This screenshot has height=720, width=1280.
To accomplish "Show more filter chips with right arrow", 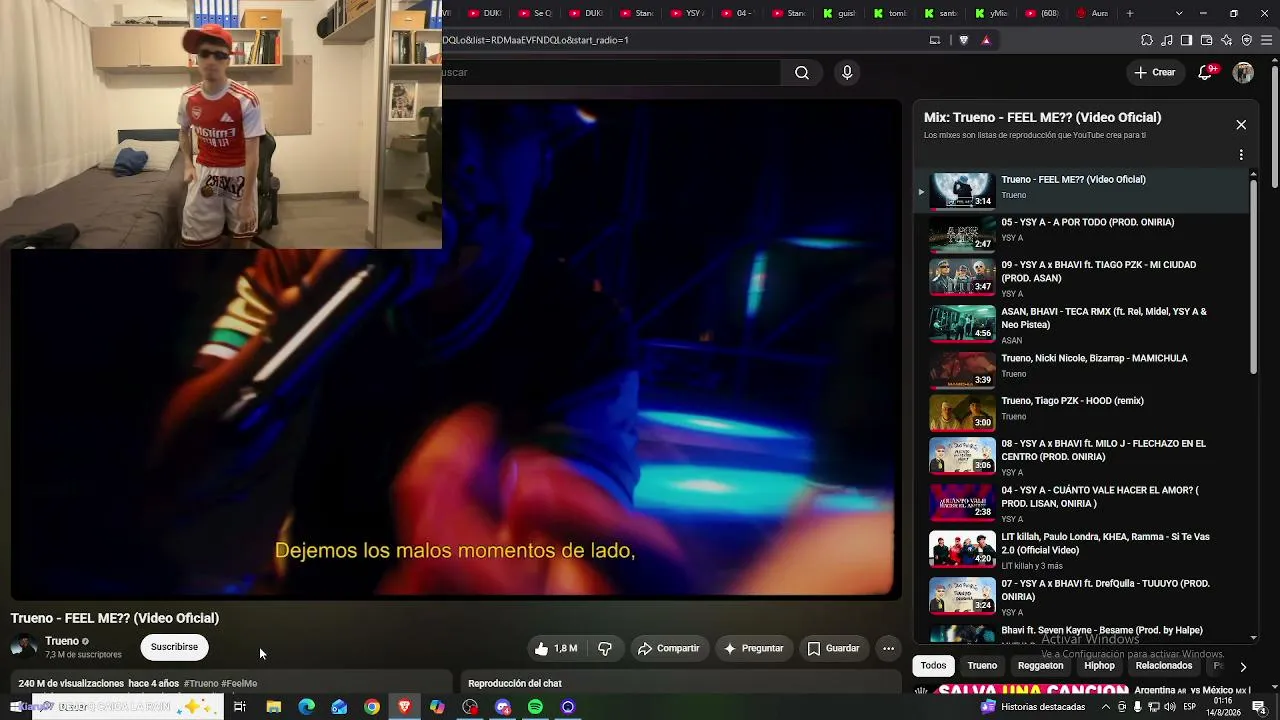I will tap(1243, 667).
